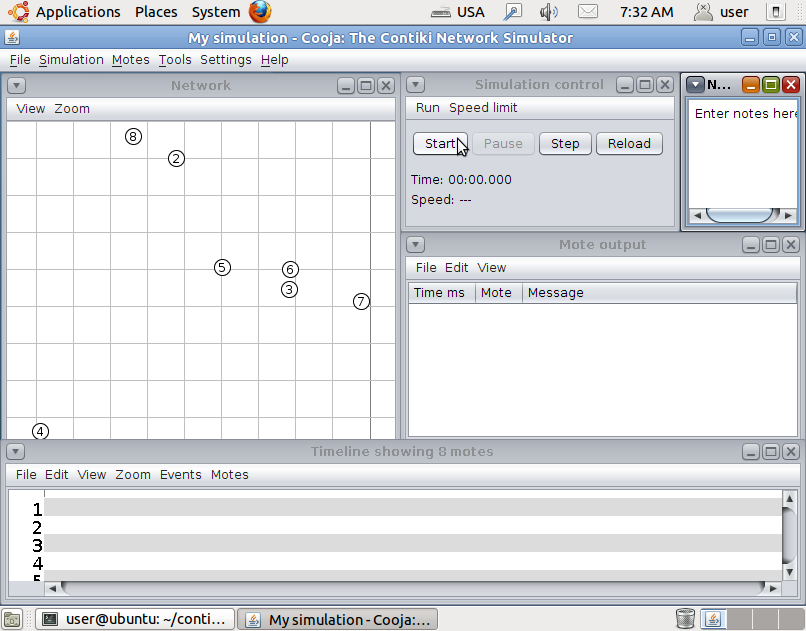Open the mail indicator icon

point(588,11)
